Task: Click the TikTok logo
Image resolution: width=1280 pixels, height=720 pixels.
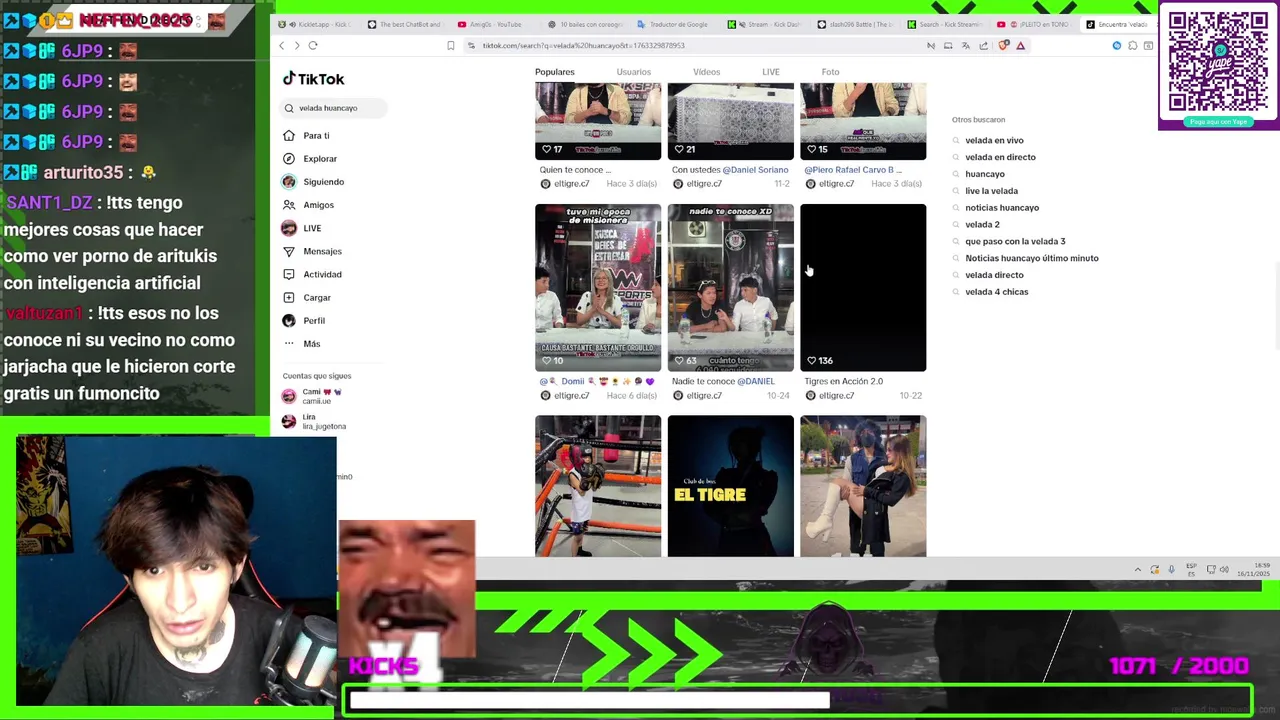Action: pos(313,79)
